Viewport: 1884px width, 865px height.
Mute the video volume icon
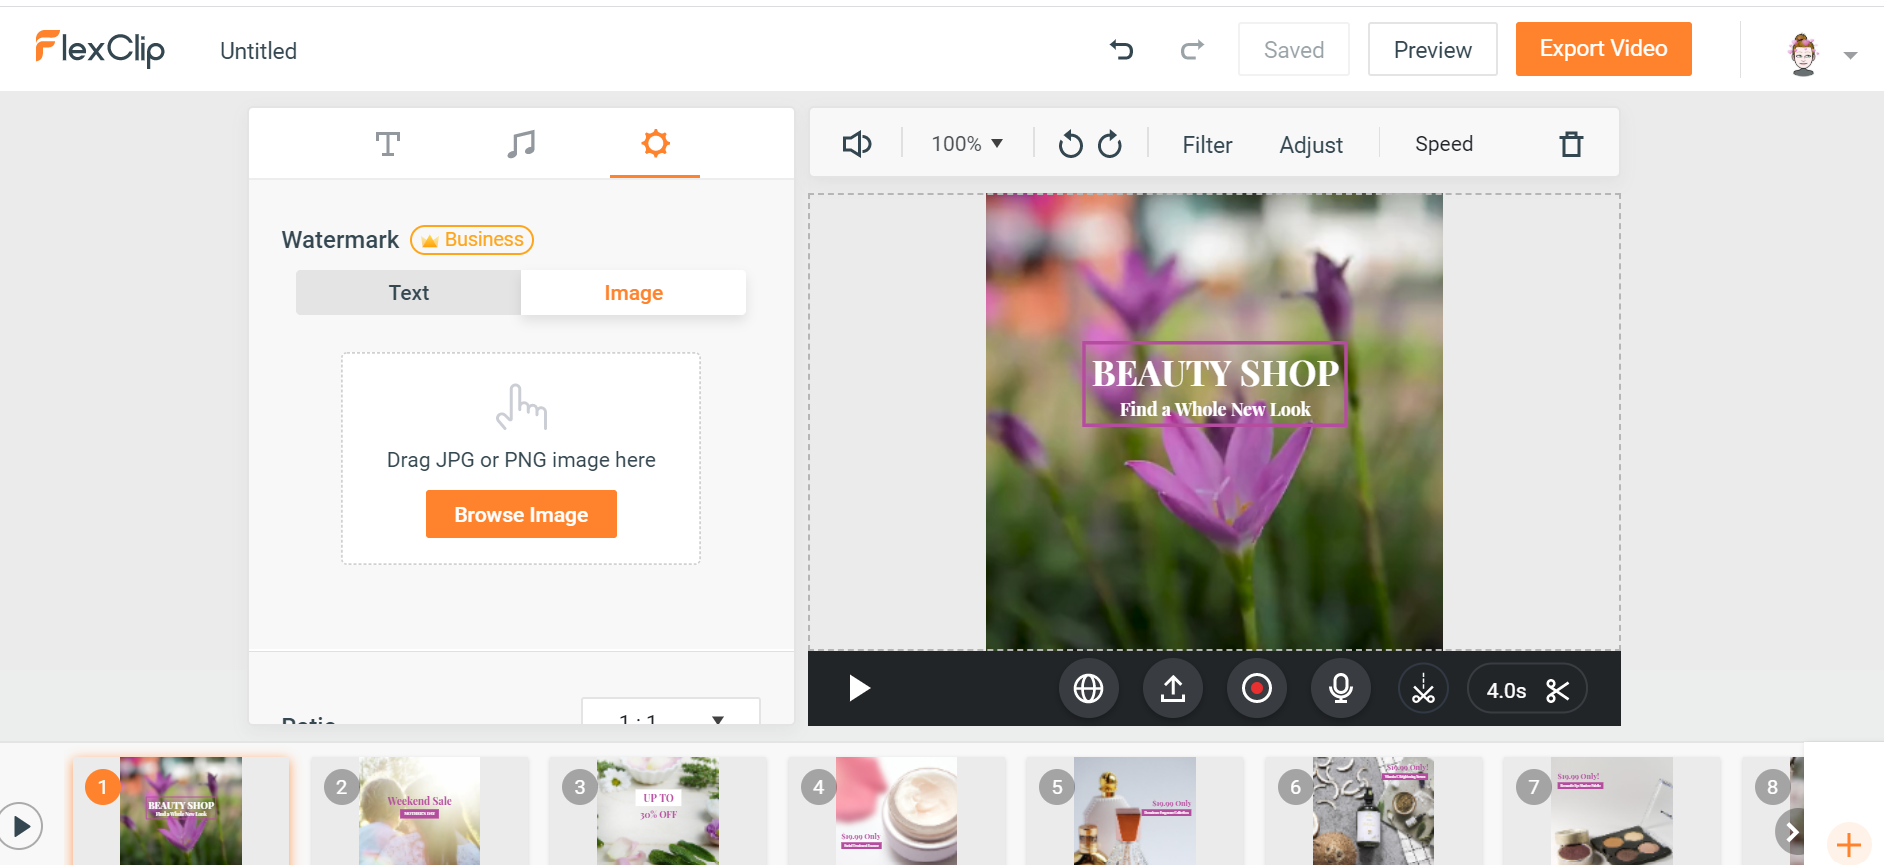[x=857, y=144]
